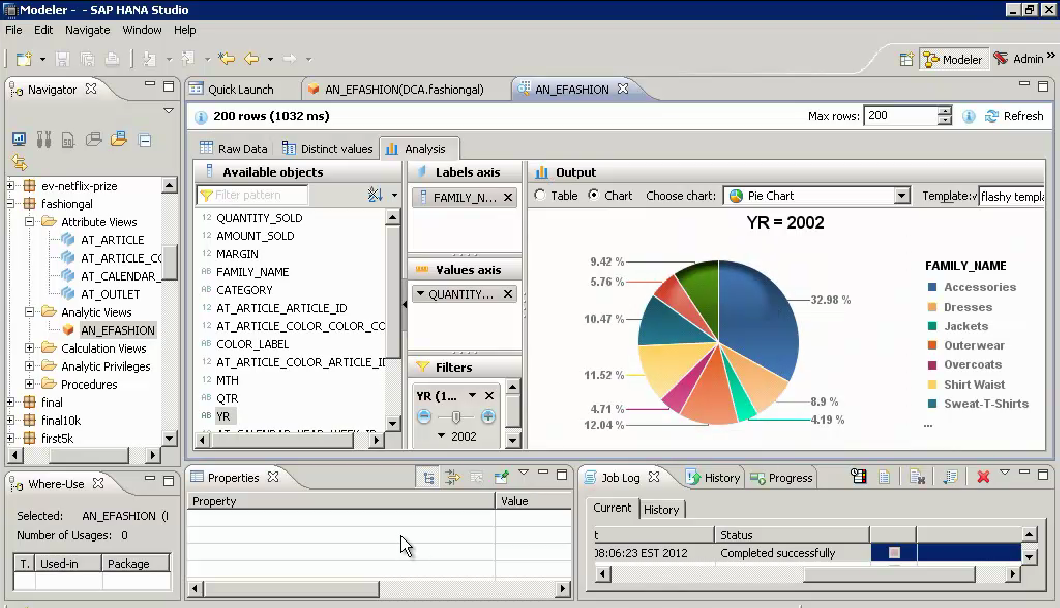
Task: Open the Navigate menu
Action: pyautogui.click(x=87, y=30)
